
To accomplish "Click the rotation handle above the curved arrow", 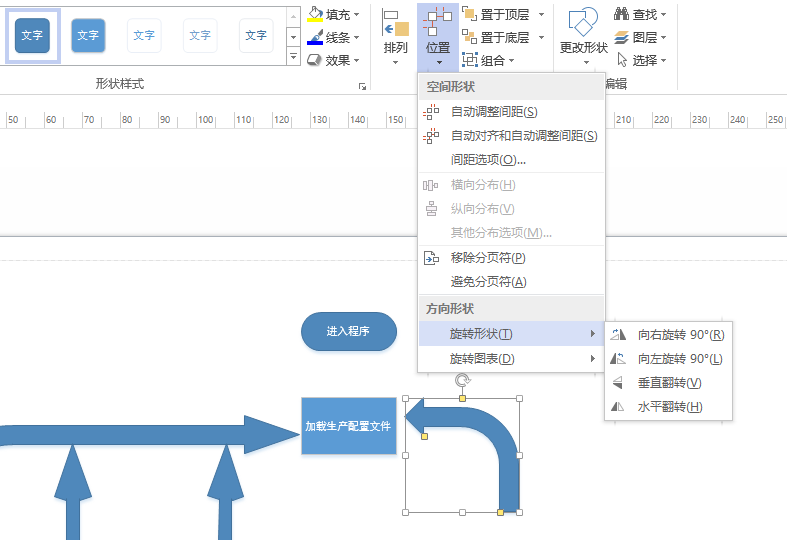I will click(462, 380).
